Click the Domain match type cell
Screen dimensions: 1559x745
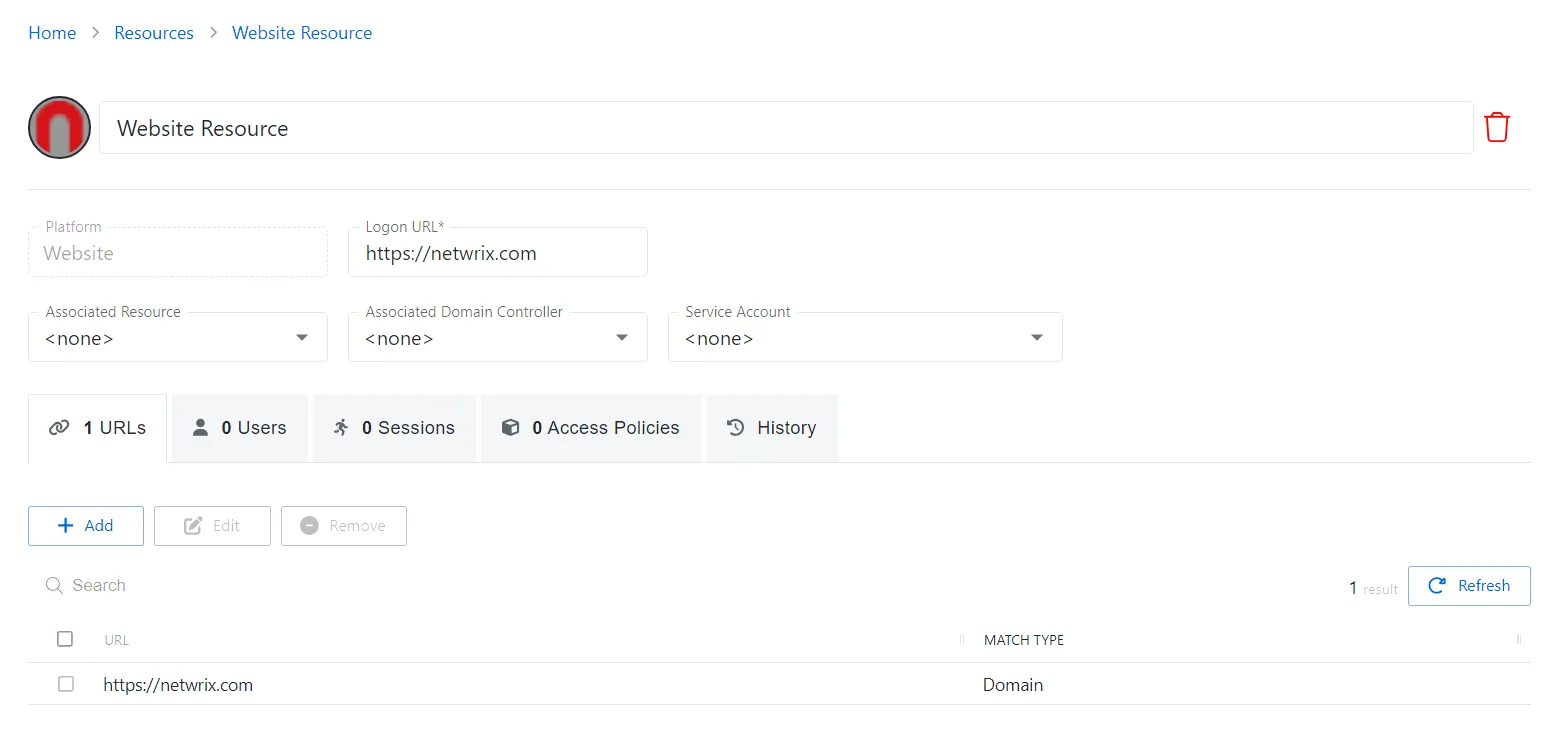tap(1013, 685)
